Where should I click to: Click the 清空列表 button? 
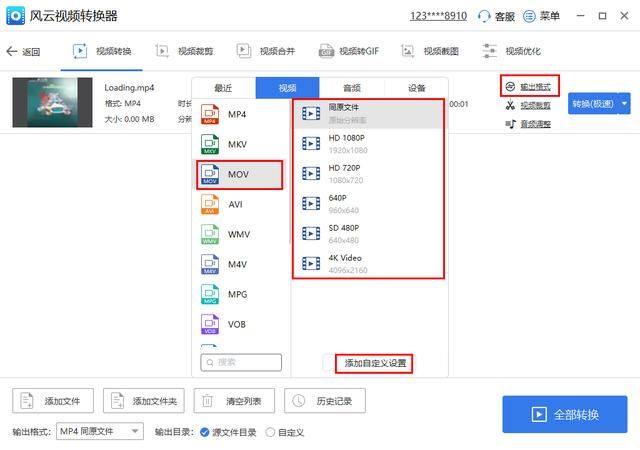[234, 401]
